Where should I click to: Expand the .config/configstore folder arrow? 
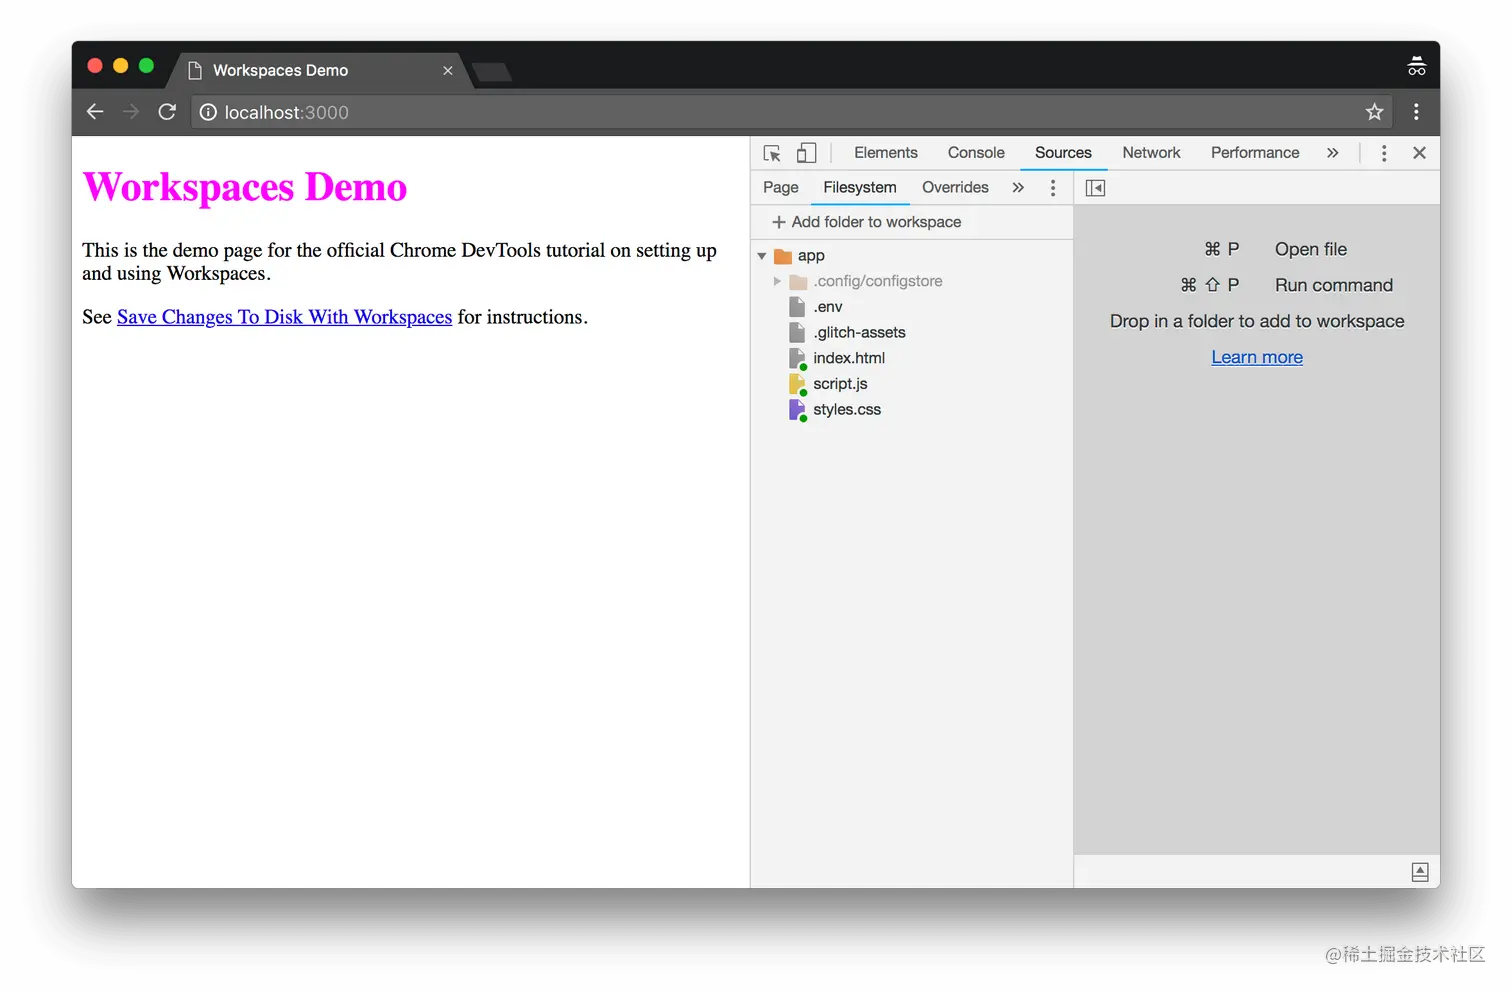(777, 282)
